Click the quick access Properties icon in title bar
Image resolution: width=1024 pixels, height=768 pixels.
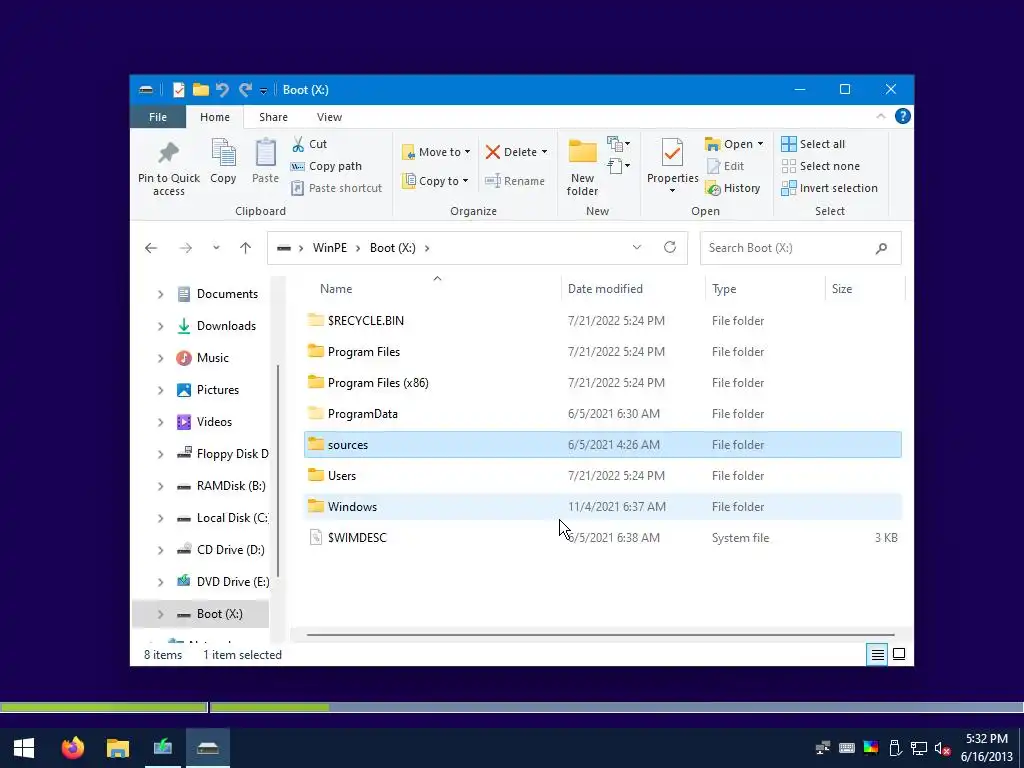point(179,90)
